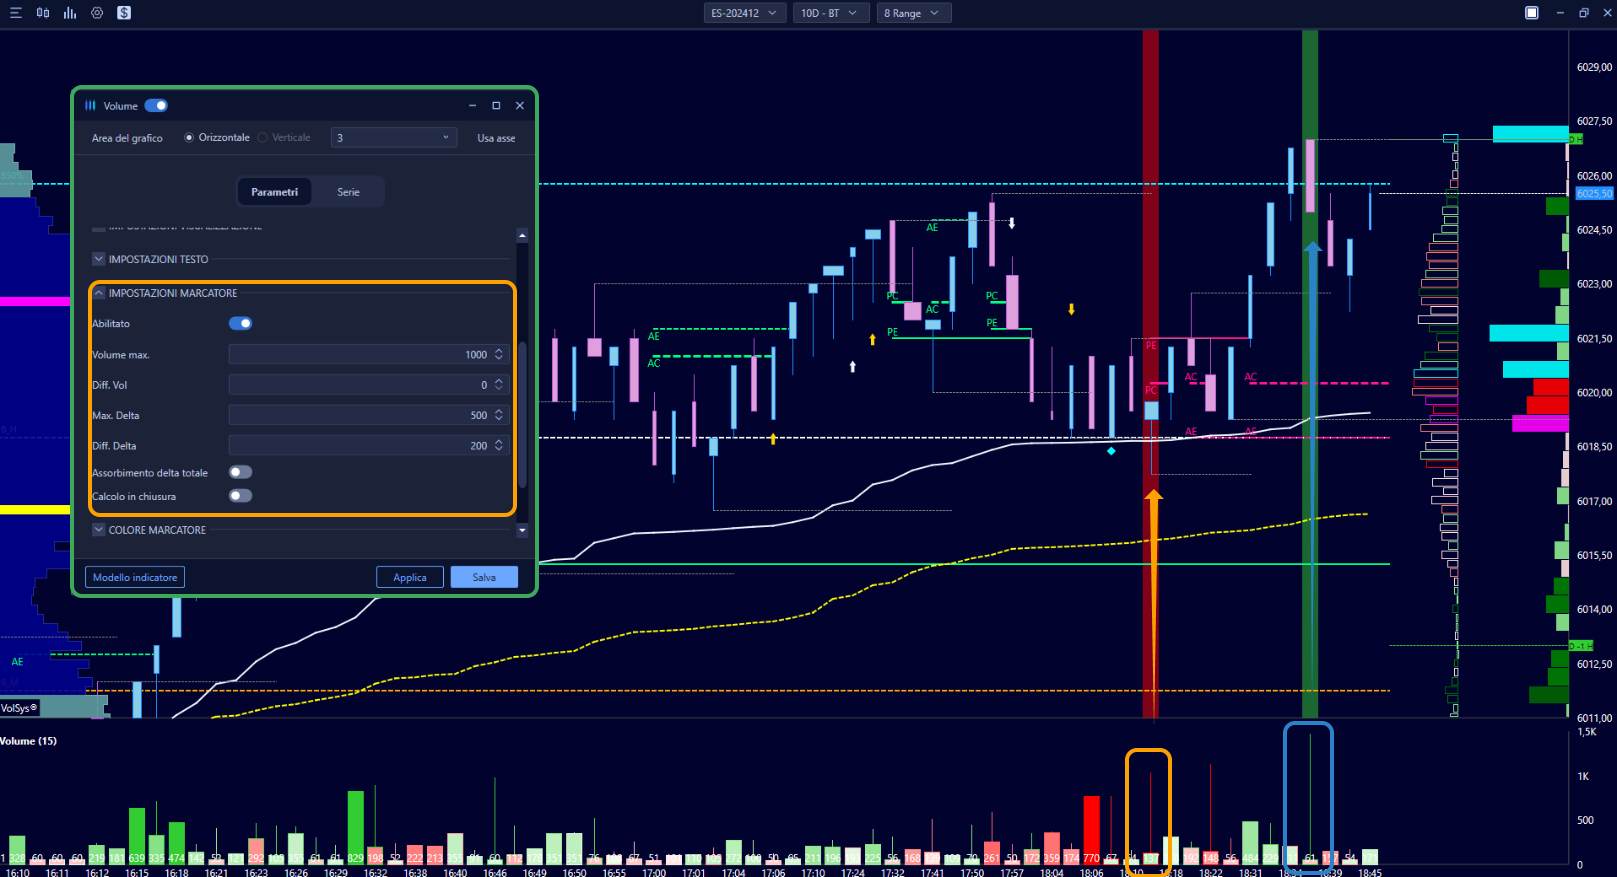Open the 10D - BT period dropdown
The height and width of the screenshot is (877, 1617).
pyautogui.click(x=829, y=13)
